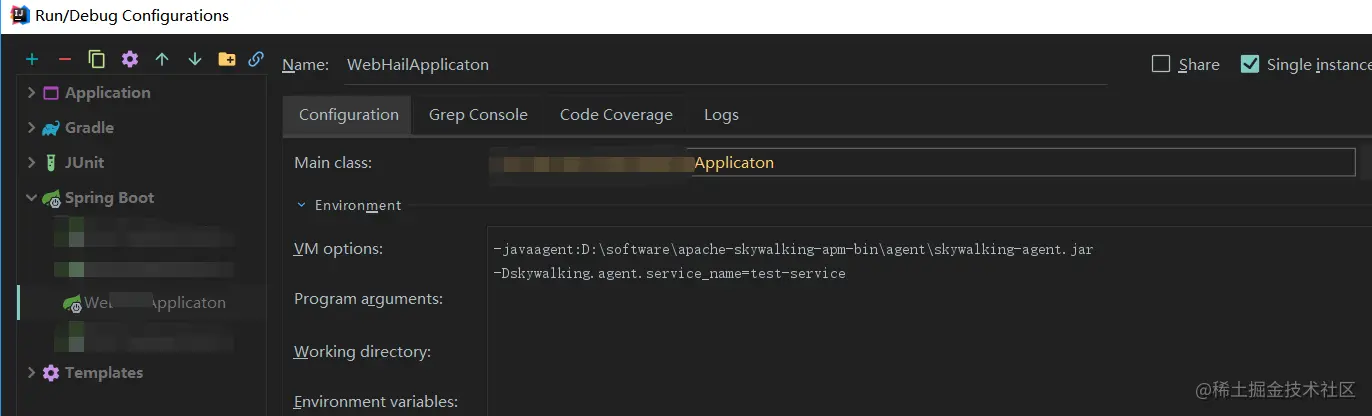Click the Add New Configuration plus icon
Screen dimensions: 1372x416
32,60
